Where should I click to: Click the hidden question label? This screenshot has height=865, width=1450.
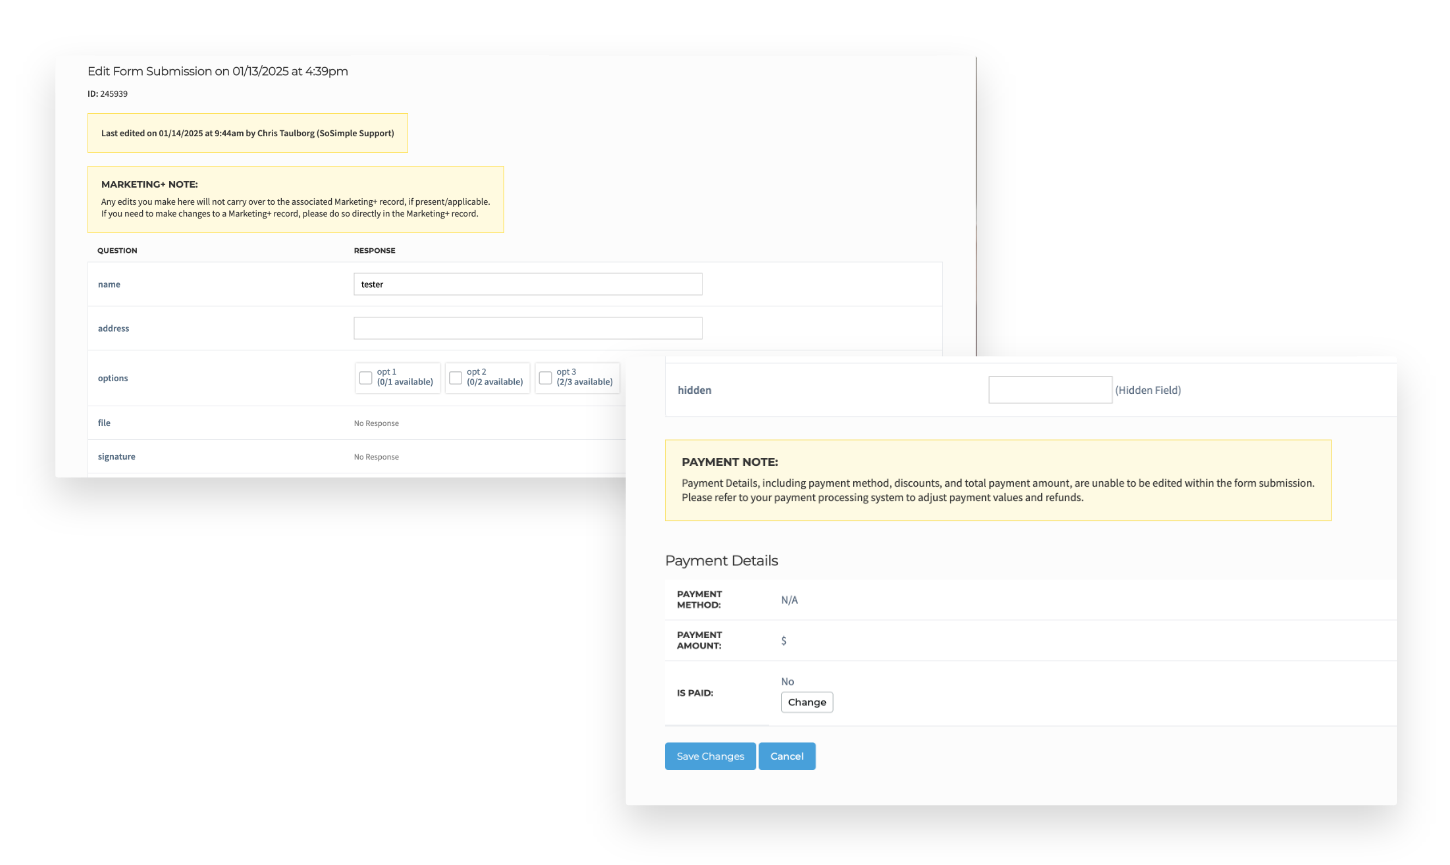[694, 390]
